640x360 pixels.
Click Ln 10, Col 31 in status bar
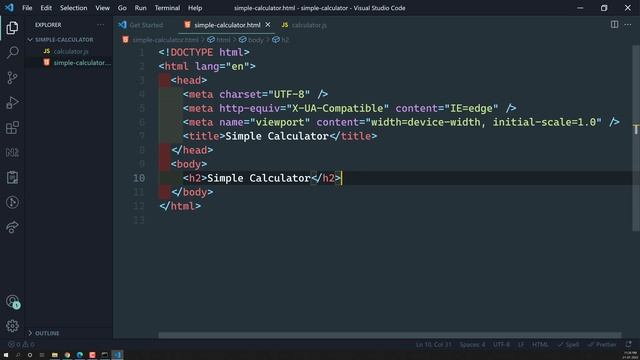click(x=433, y=344)
